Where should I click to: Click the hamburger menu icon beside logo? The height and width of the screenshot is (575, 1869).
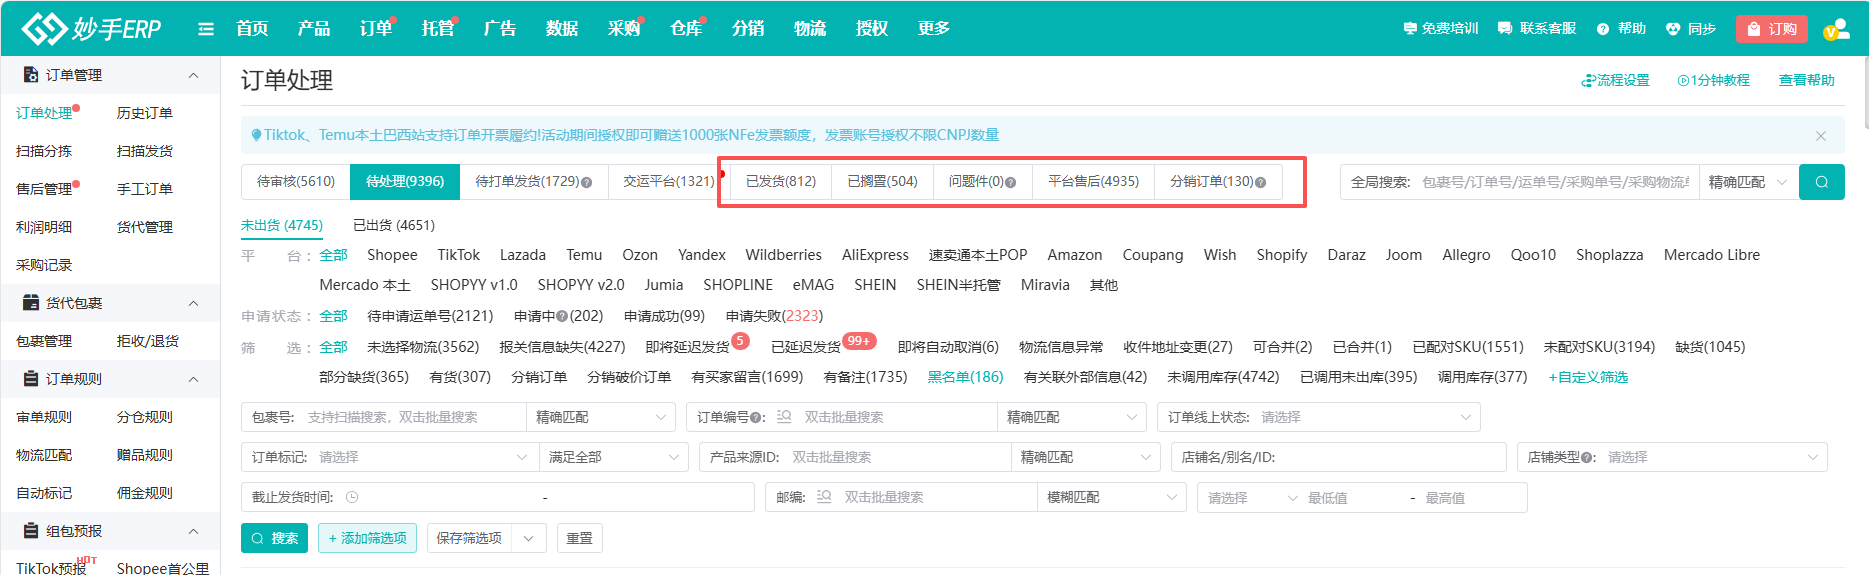click(206, 29)
